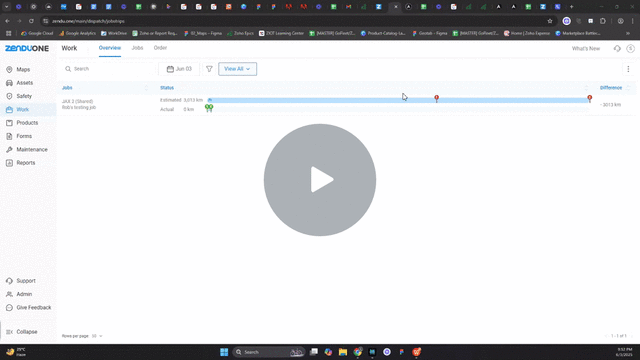The image size is (640, 360).
Task: Click Give Feedback in the sidebar
Action: [x=33, y=307]
